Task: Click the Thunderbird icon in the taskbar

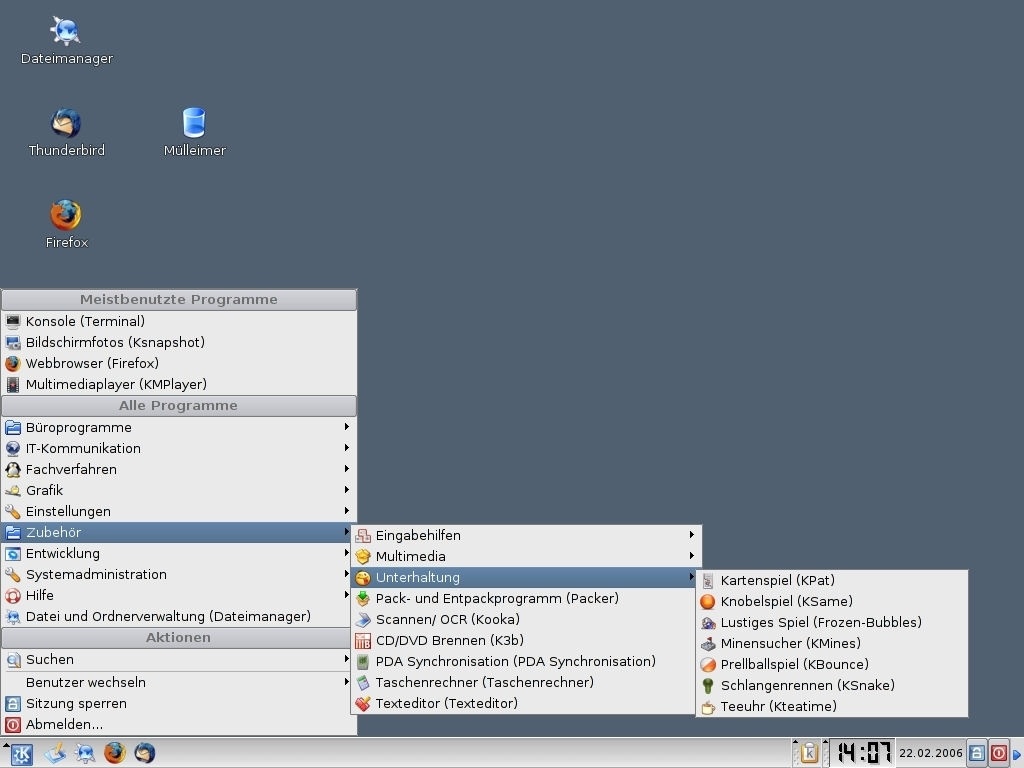Action: tap(144, 753)
